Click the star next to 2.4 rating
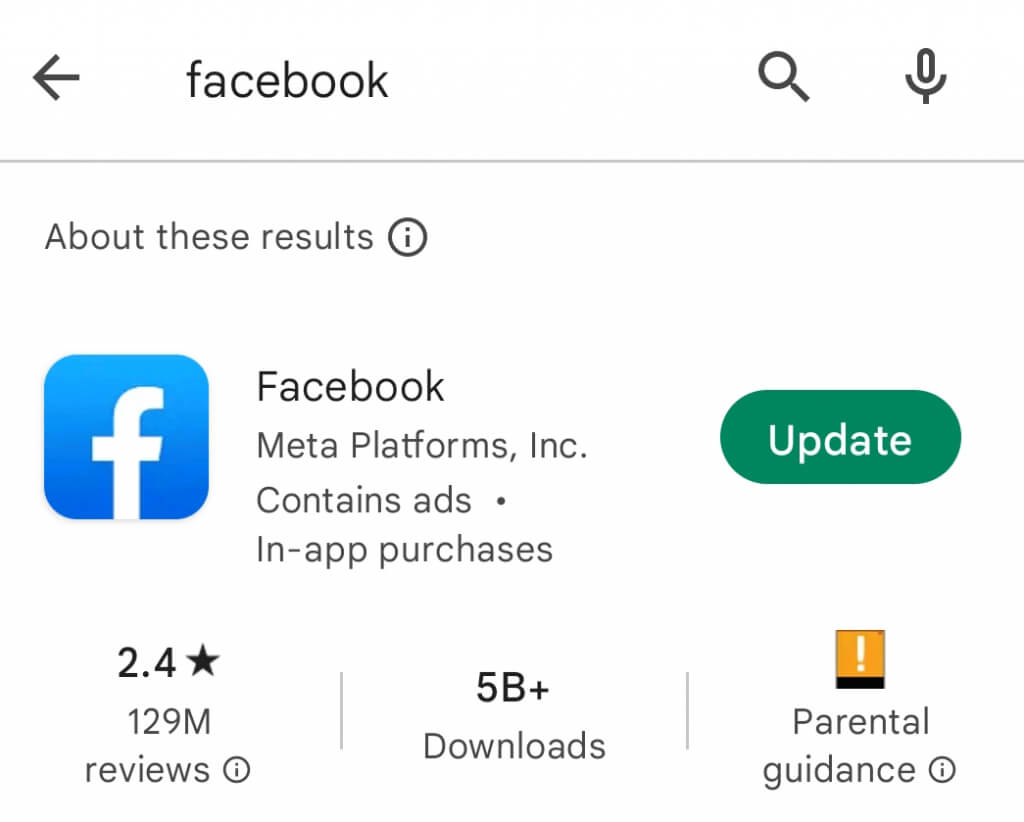The height and width of the screenshot is (822, 1024). 203,661
